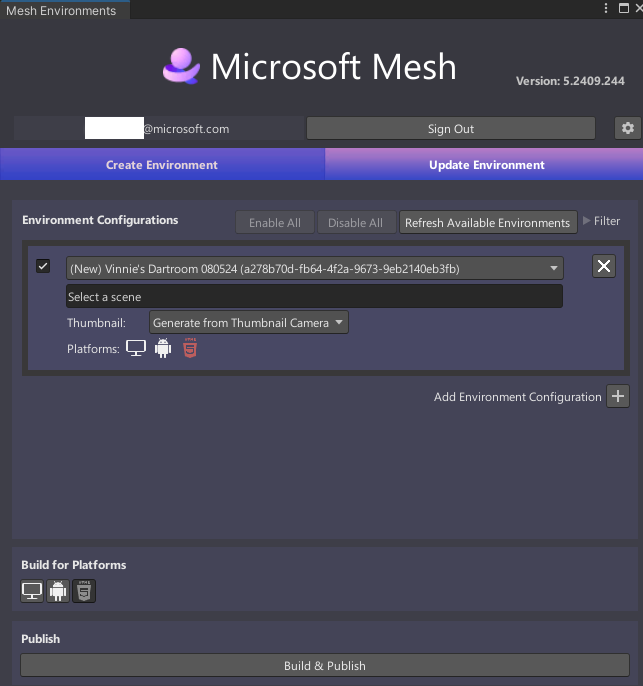The width and height of the screenshot is (643, 686).
Task: Add a new environment configuration with plus
Action: tap(618, 396)
